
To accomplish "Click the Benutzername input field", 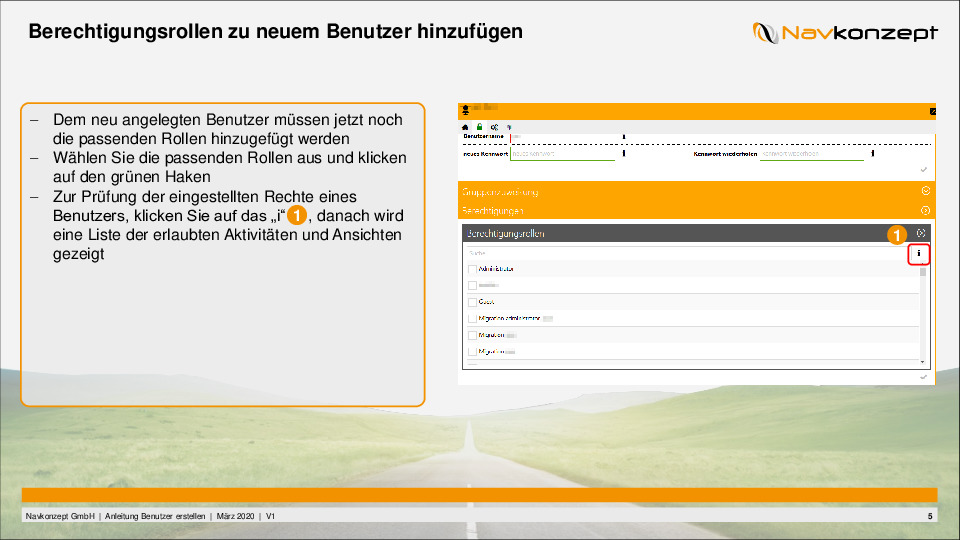I will [x=563, y=138].
